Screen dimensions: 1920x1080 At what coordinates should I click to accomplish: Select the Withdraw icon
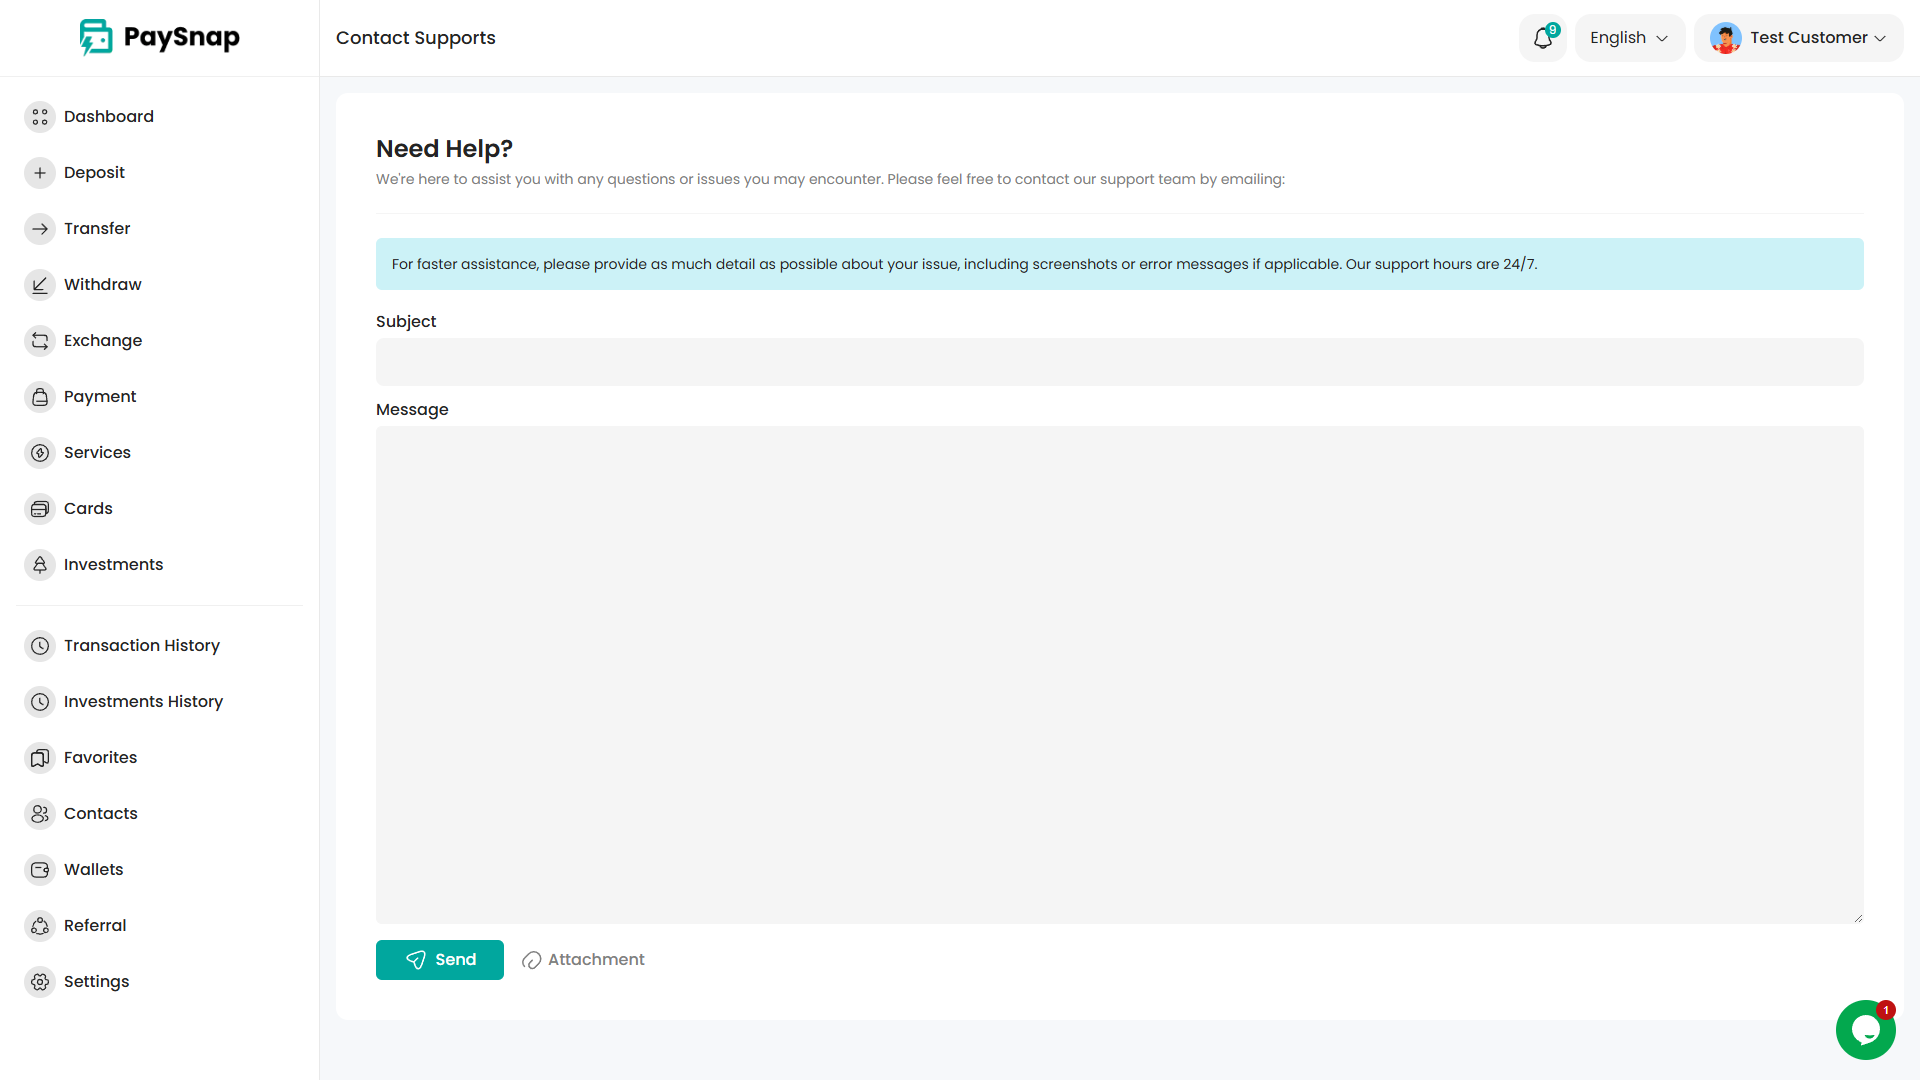click(40, 285)
